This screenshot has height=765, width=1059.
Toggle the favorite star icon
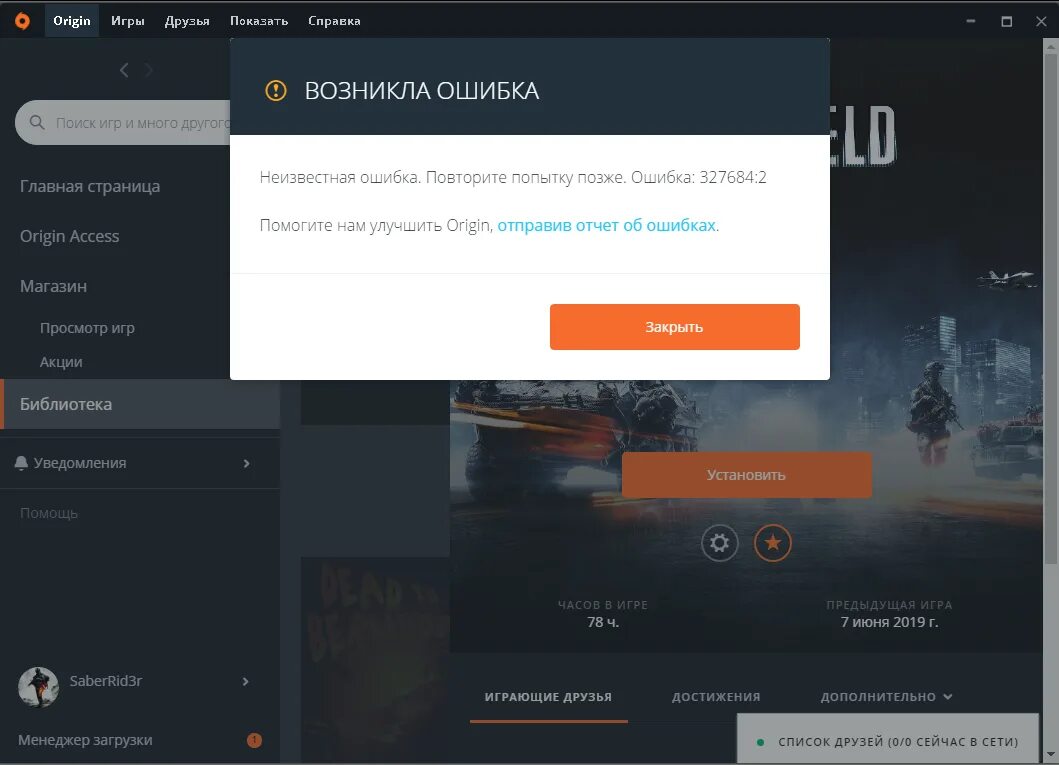(x=773, y=543)
